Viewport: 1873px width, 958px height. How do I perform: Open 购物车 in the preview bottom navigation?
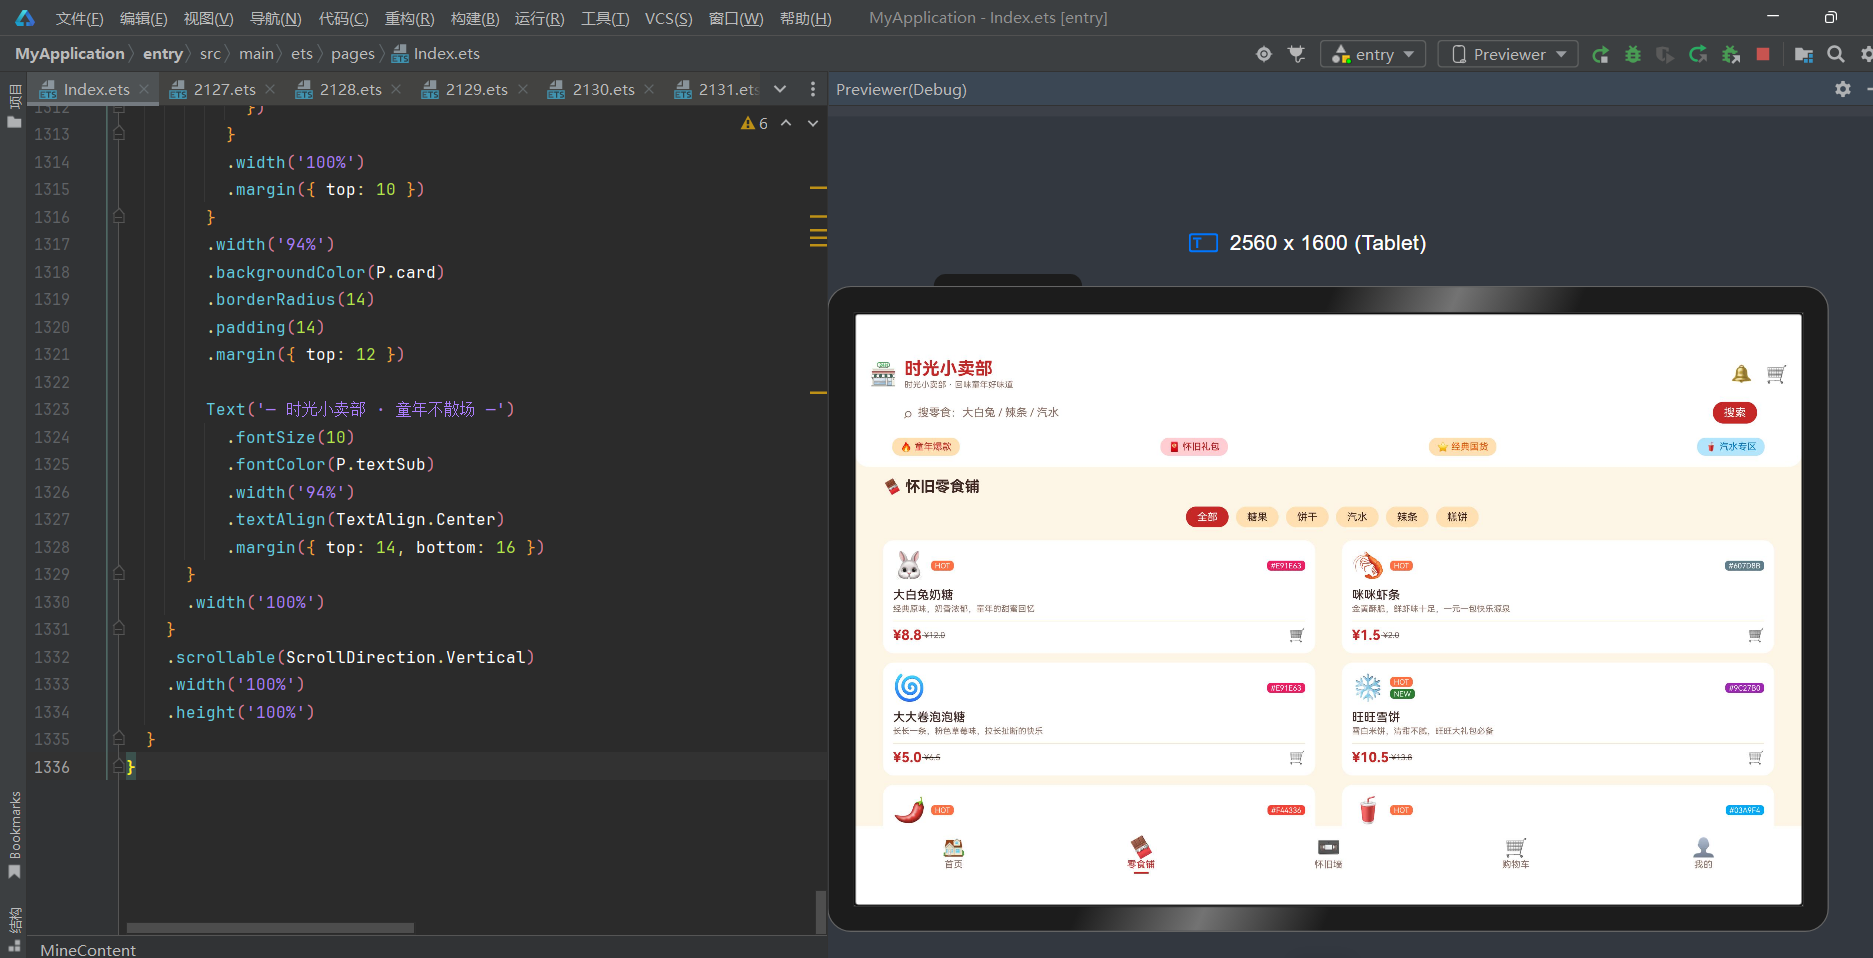click(x=1515, y=853)
